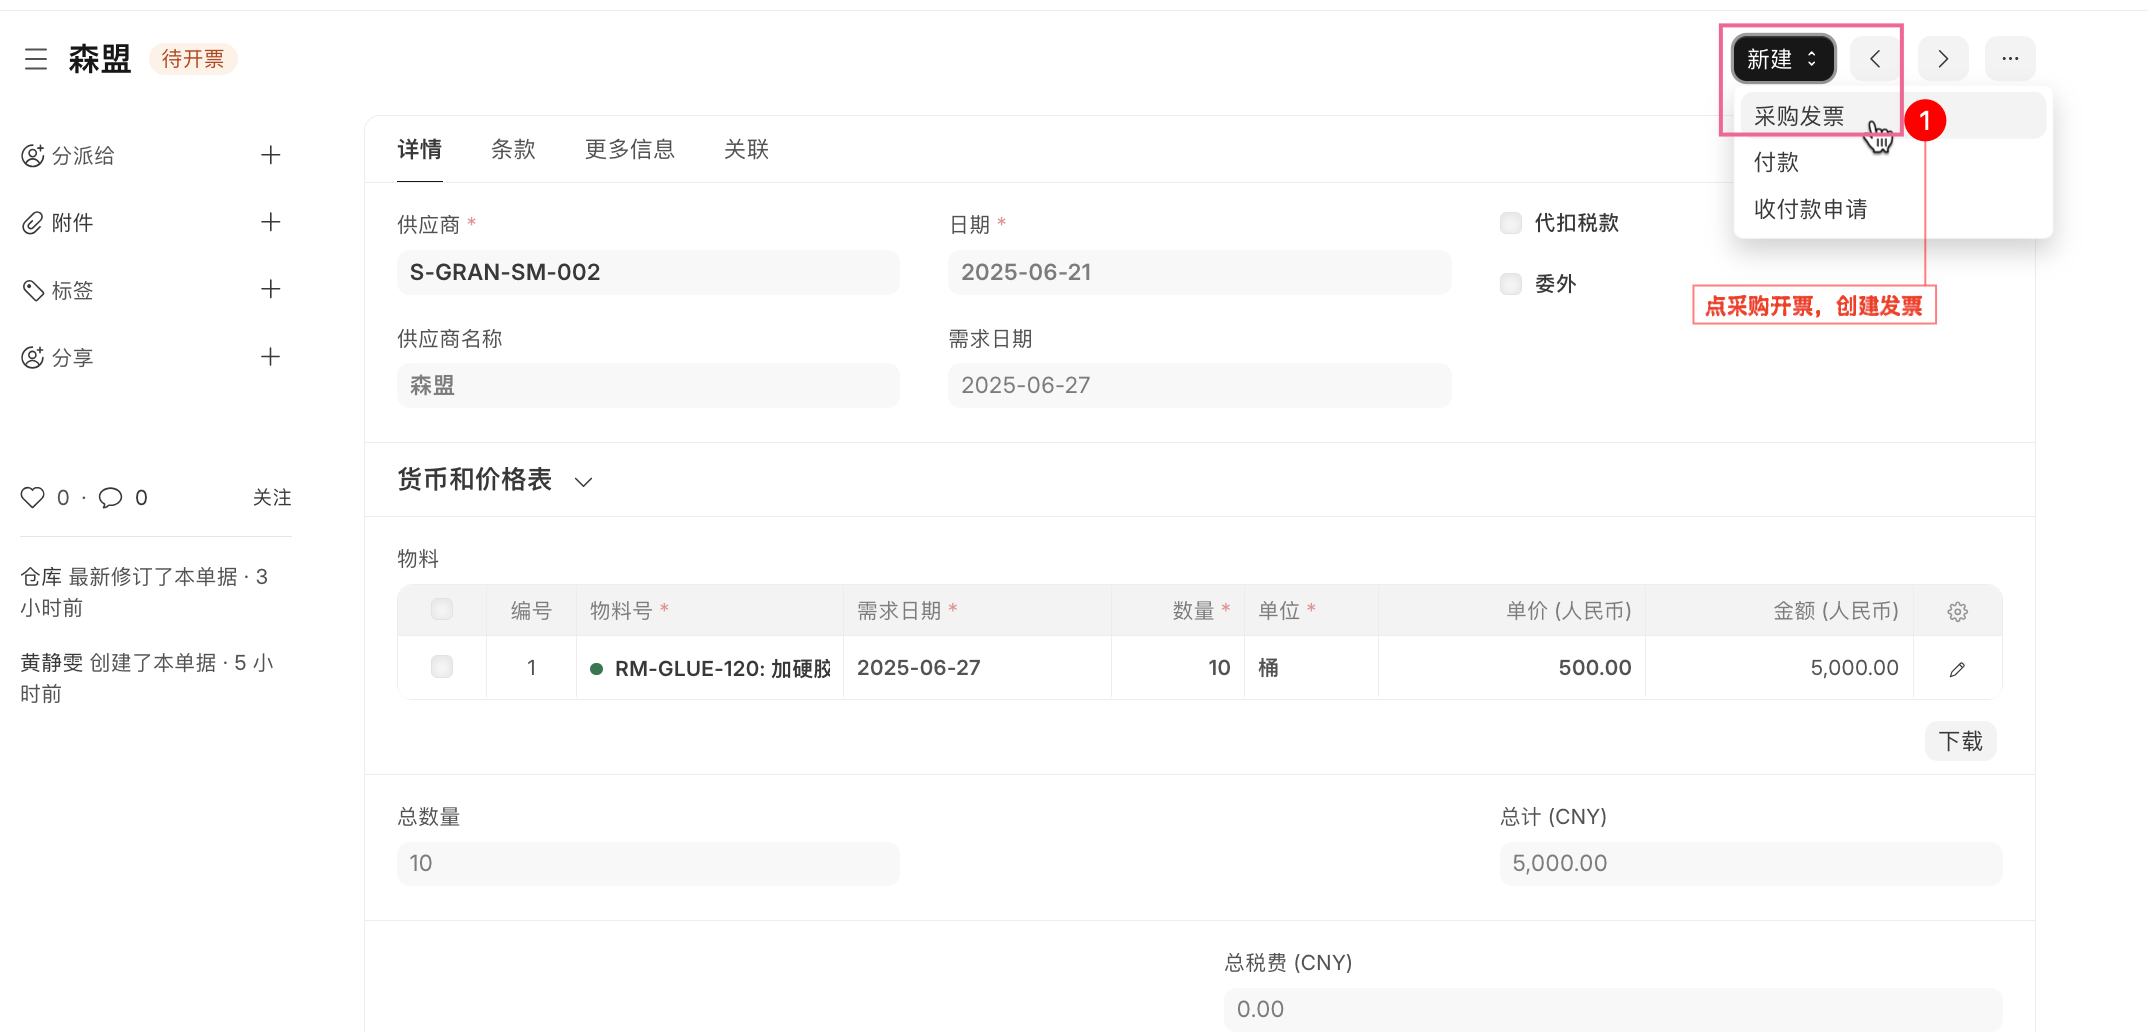Open the 更多信息 tab
Image resolution: width=2148 pixels, height=1032 pixels.
[x=629, y=150]
